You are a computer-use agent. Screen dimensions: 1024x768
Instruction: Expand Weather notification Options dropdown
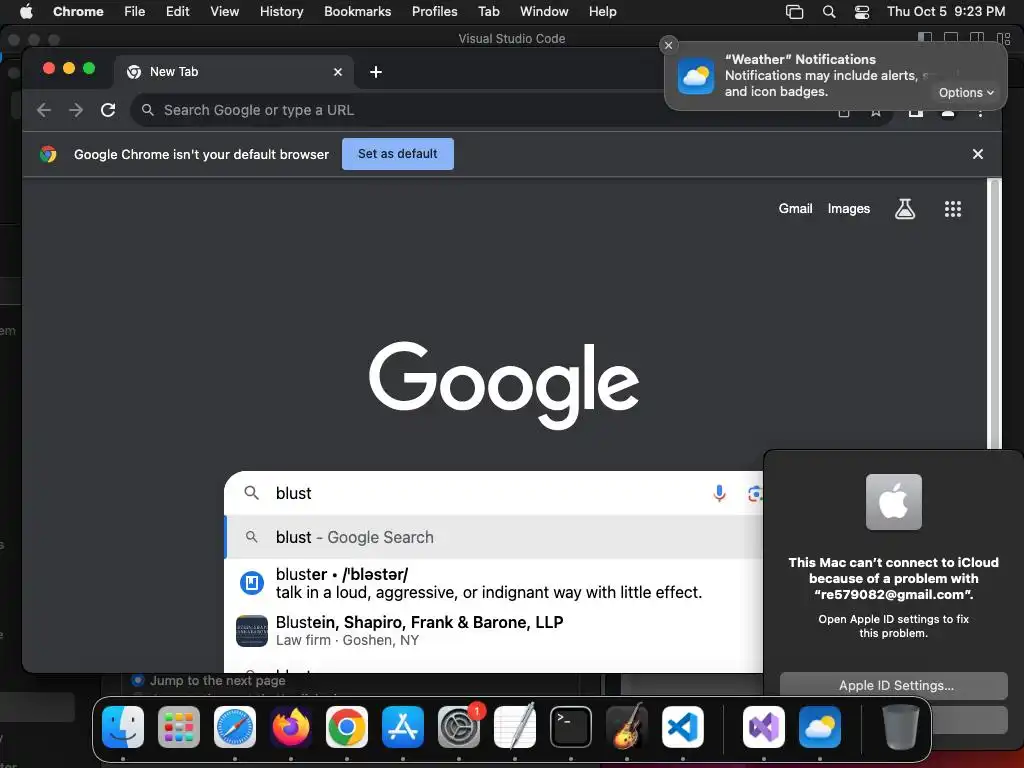966,93
